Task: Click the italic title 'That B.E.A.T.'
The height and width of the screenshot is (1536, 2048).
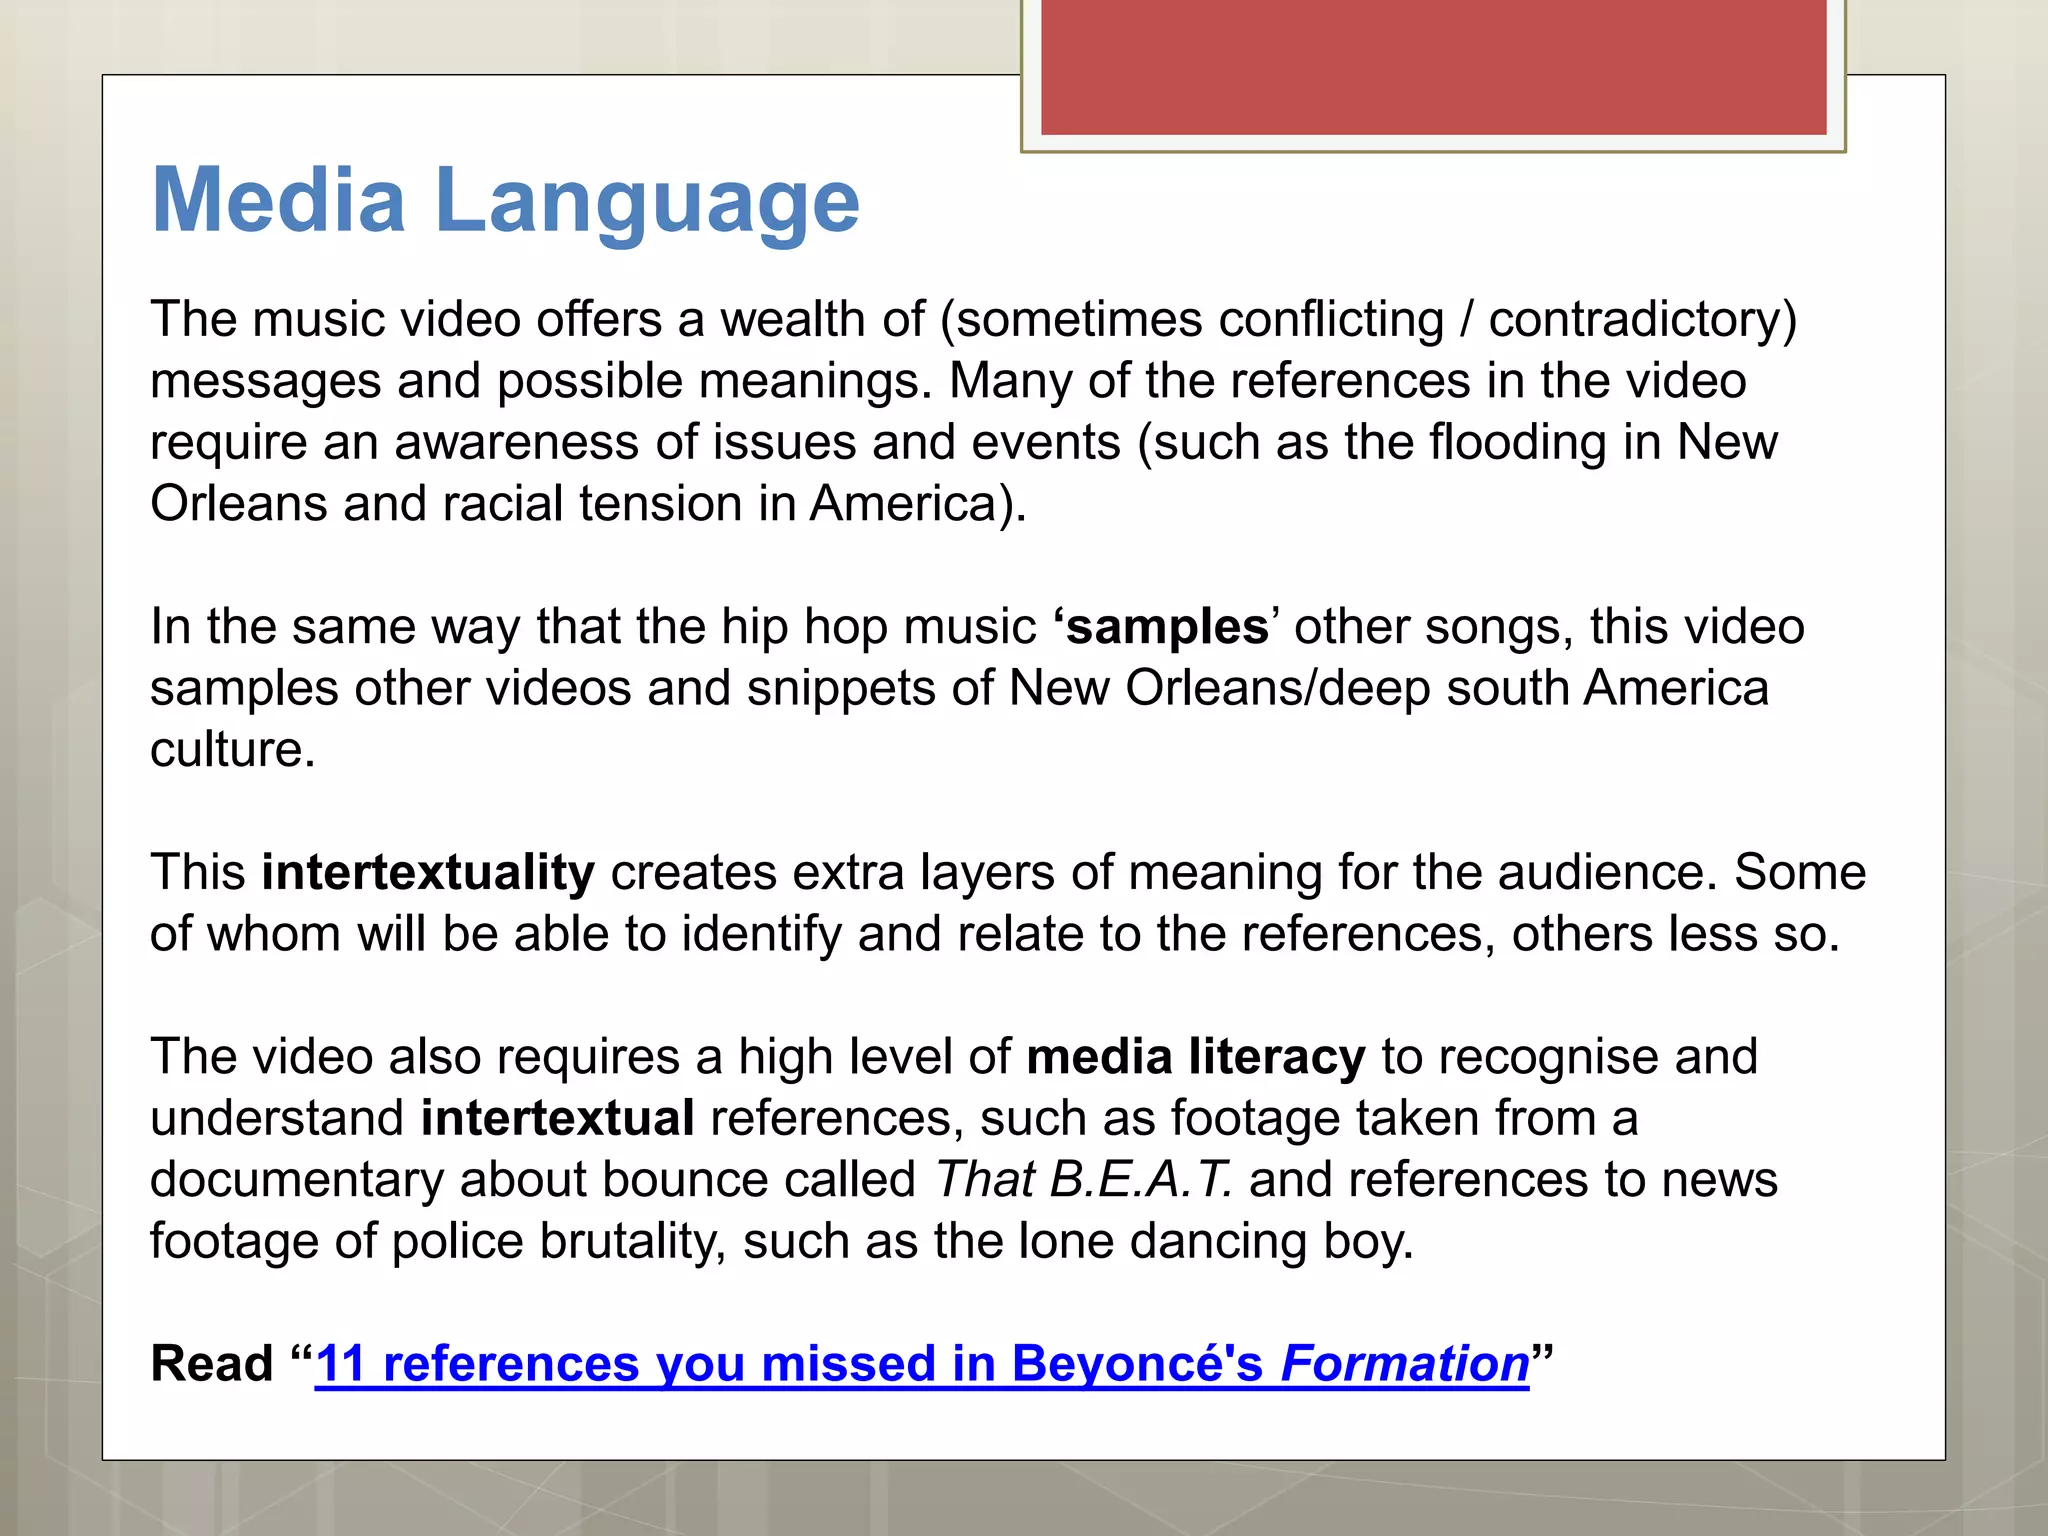Action: [x=1083, y=1180]
